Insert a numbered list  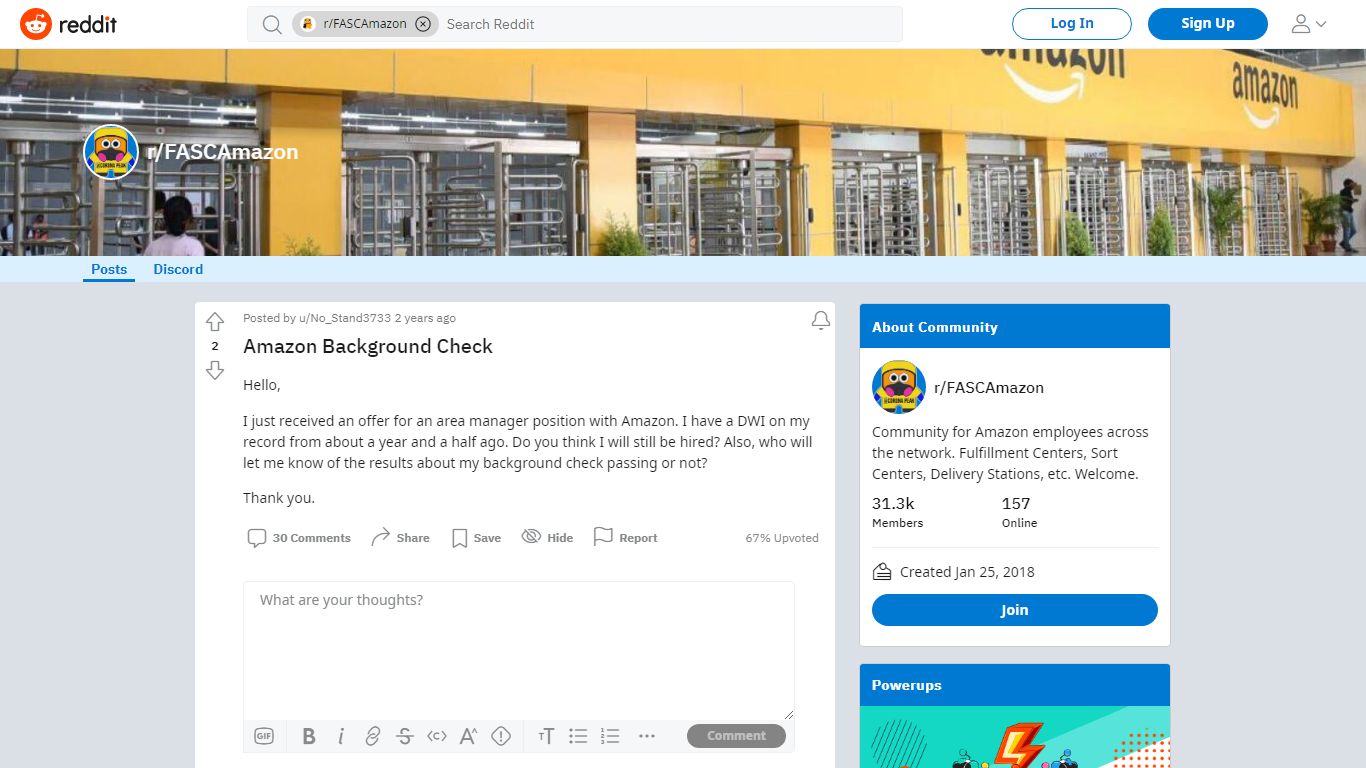[610, 736]
